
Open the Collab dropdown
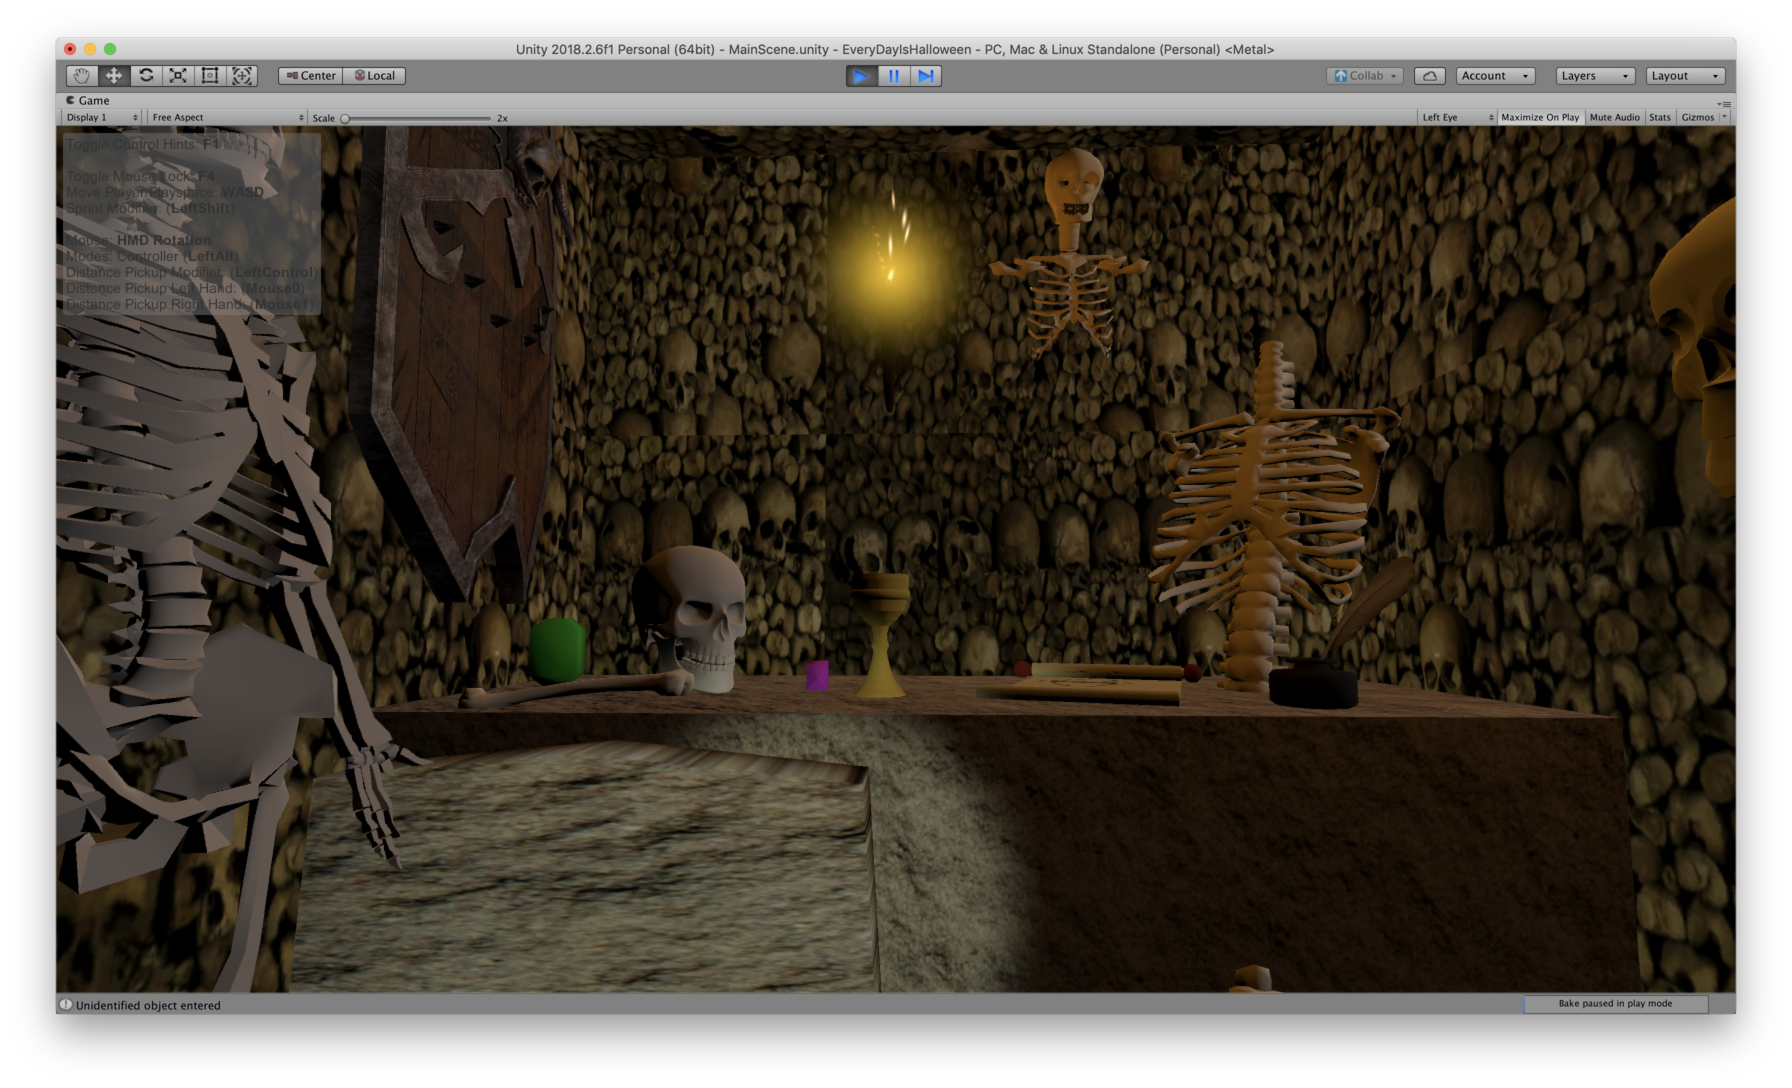tap(1365, 76)
